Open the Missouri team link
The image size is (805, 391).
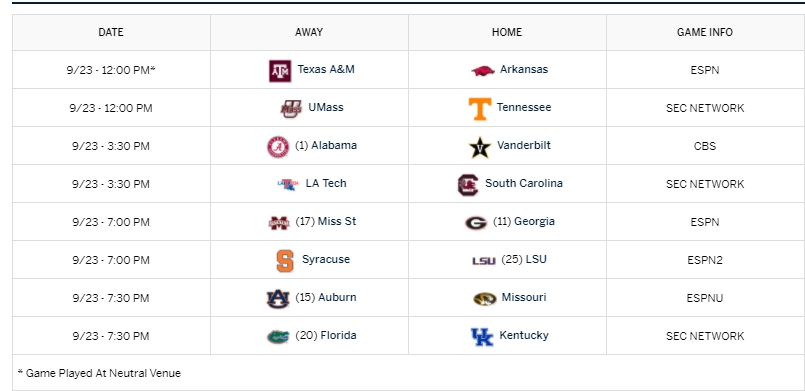pos(524,297)
